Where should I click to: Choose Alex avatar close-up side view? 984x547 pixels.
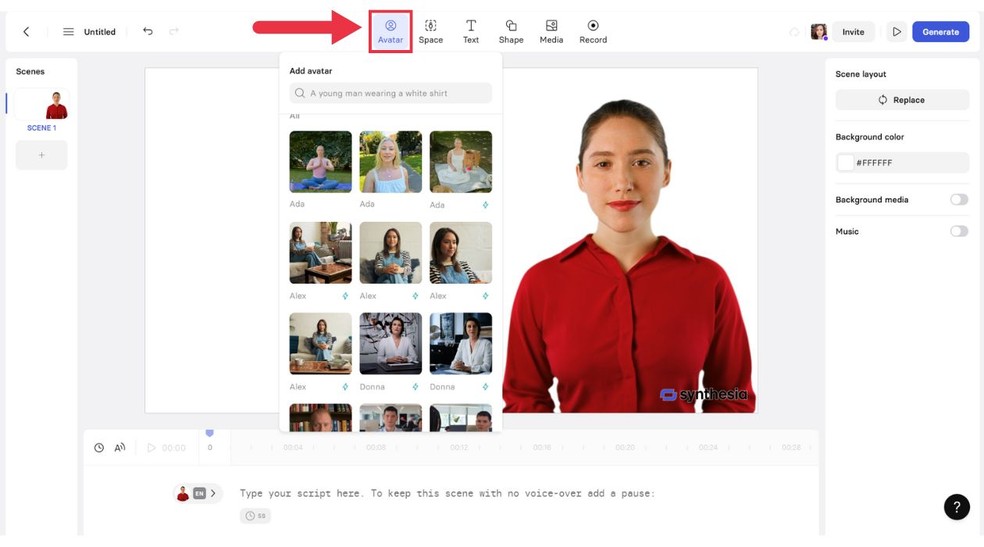(x=461, y=252)
